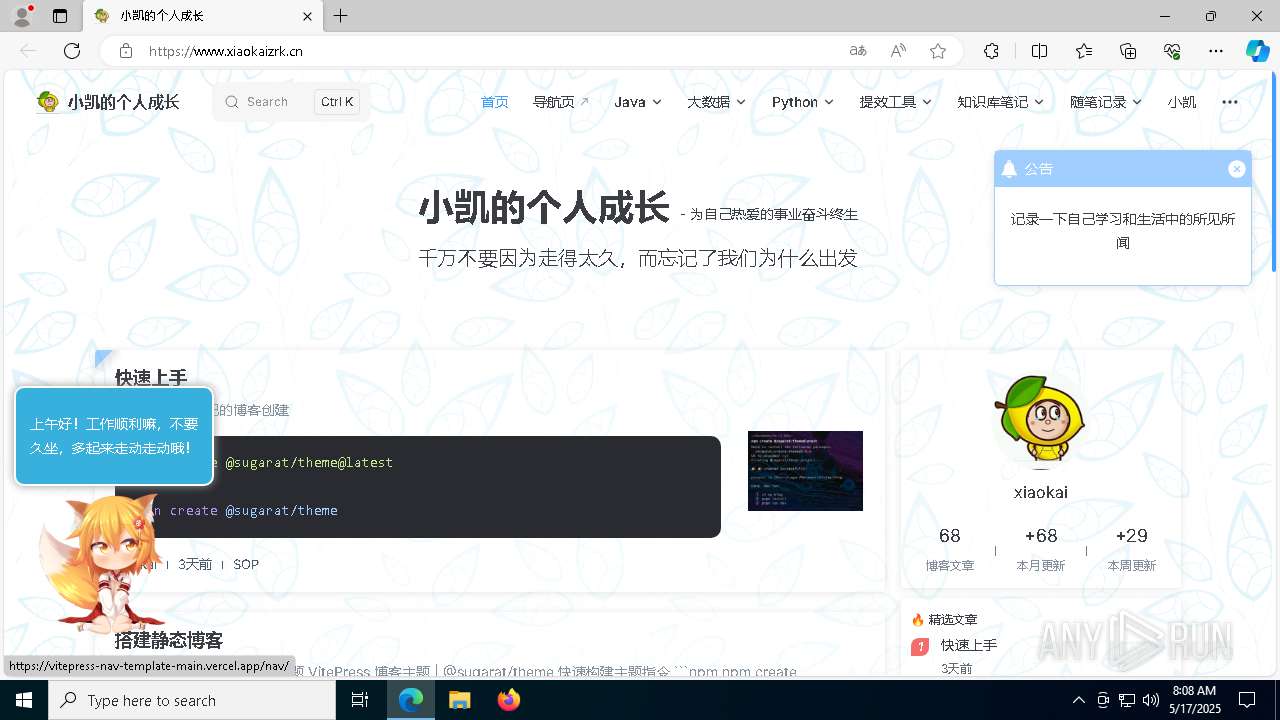The image size is (1280, 720).
Task: Click the 本月更新 stat
Action: click(1041, 548)
